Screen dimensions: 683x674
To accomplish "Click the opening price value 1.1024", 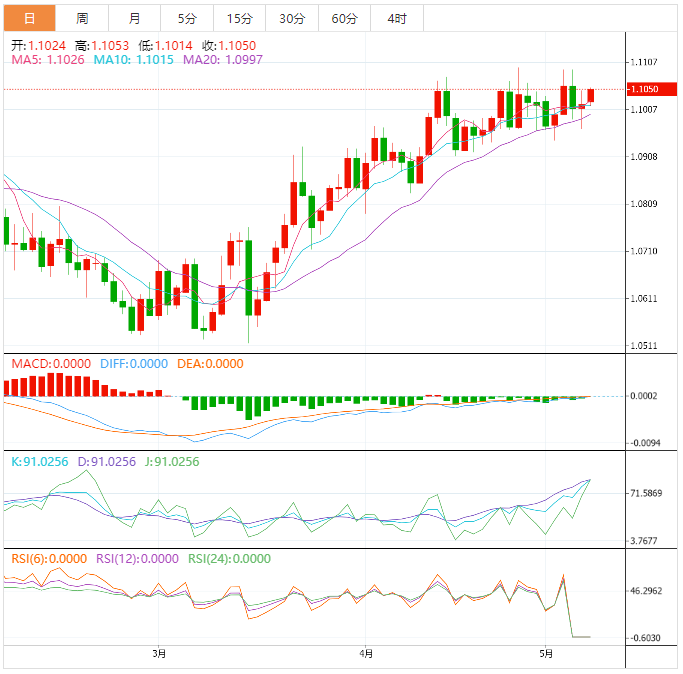I will point(47,46).
